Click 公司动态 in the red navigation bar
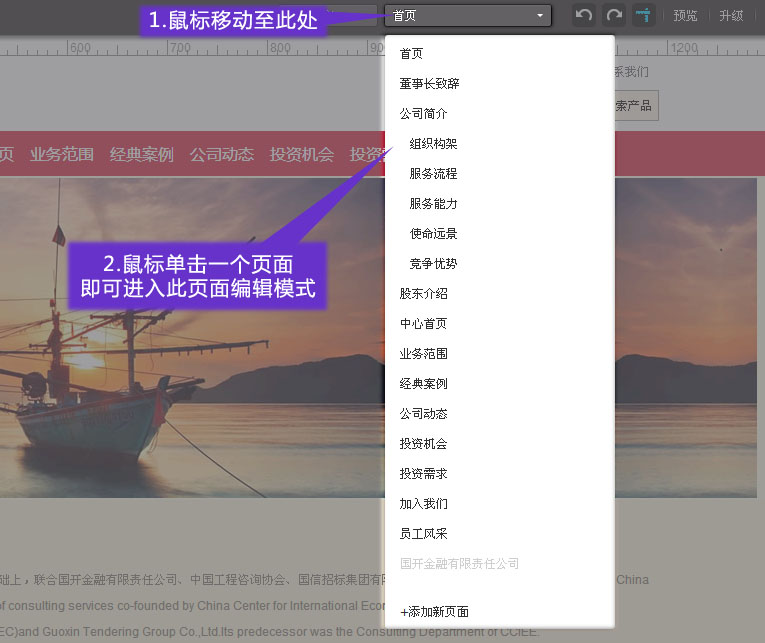This screenshot has height=643, width=765. [x=222, y=154]
